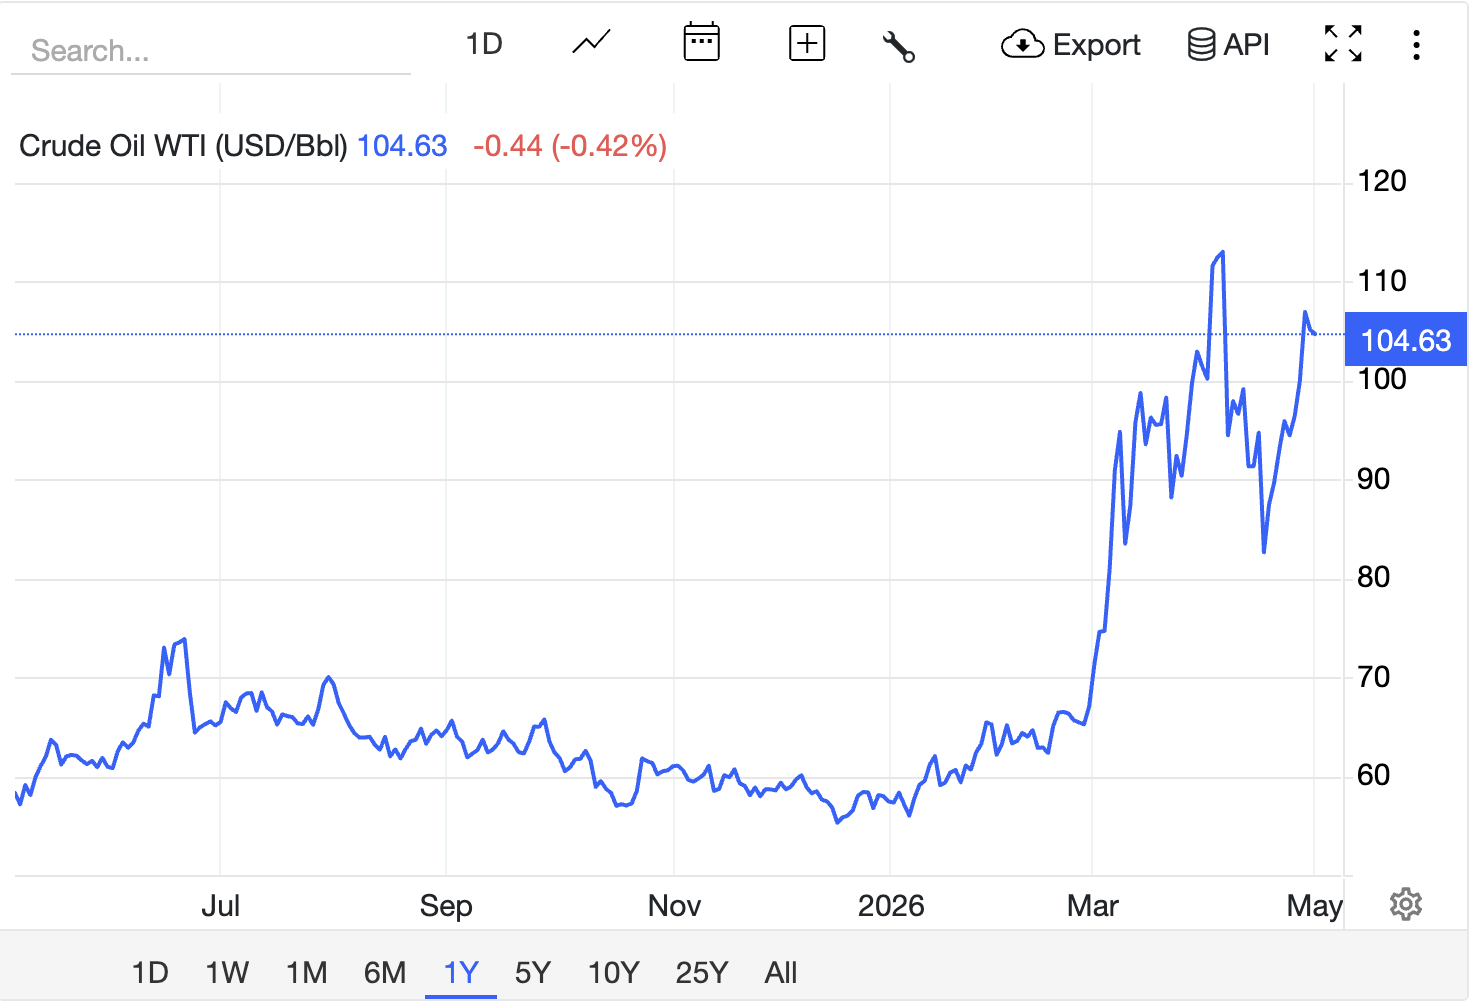Viewport: 1470px width, 1008px height.
Task: Click the 70 y-axis label
Action: pyautogui.click(x=1374, y=677)
